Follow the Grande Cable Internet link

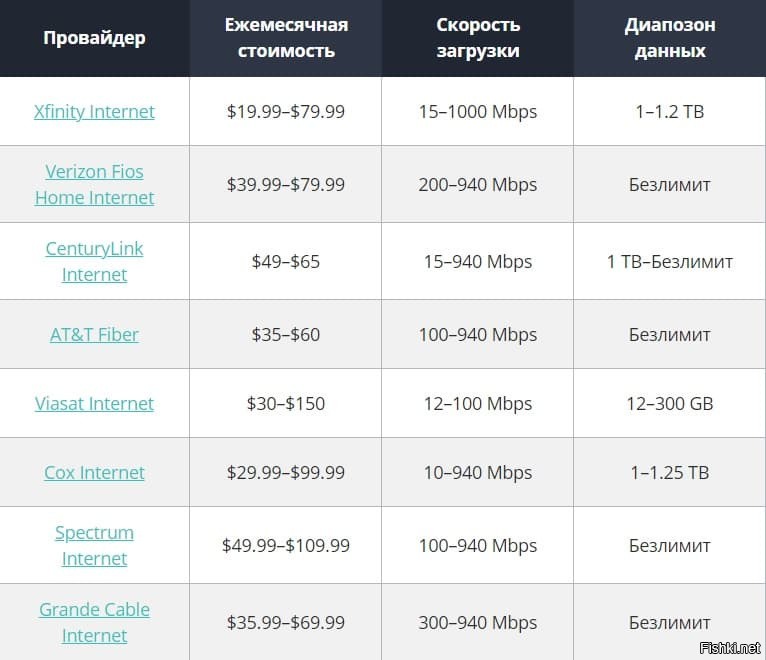coord(94,622)
